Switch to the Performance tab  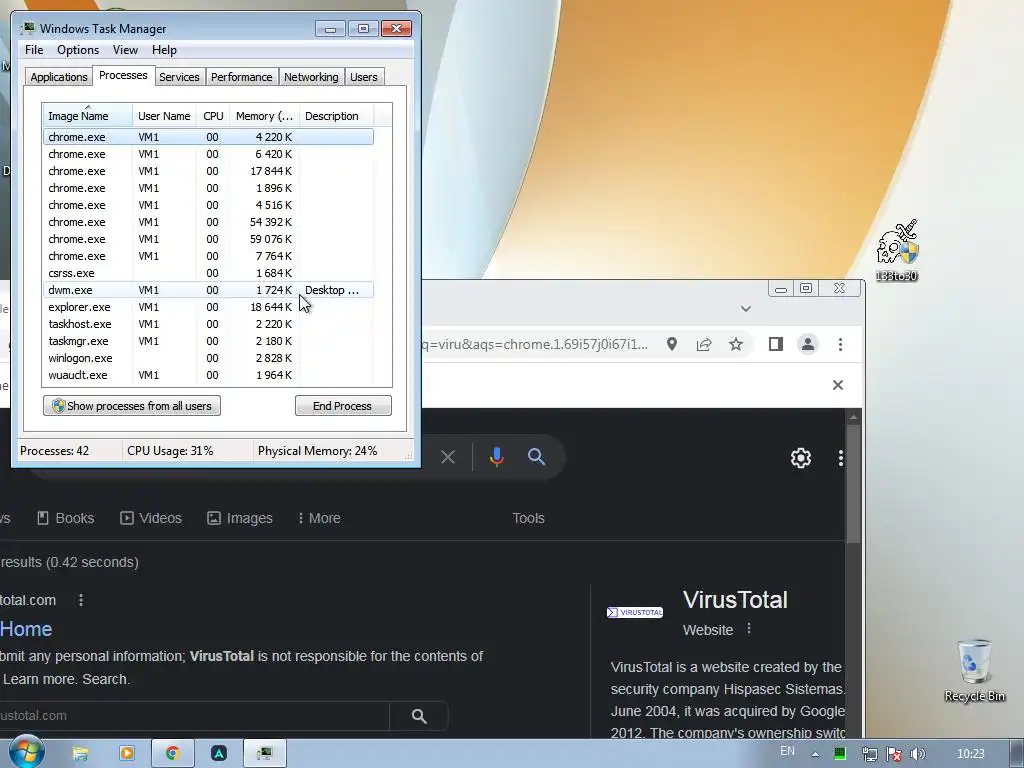[241, 76]
